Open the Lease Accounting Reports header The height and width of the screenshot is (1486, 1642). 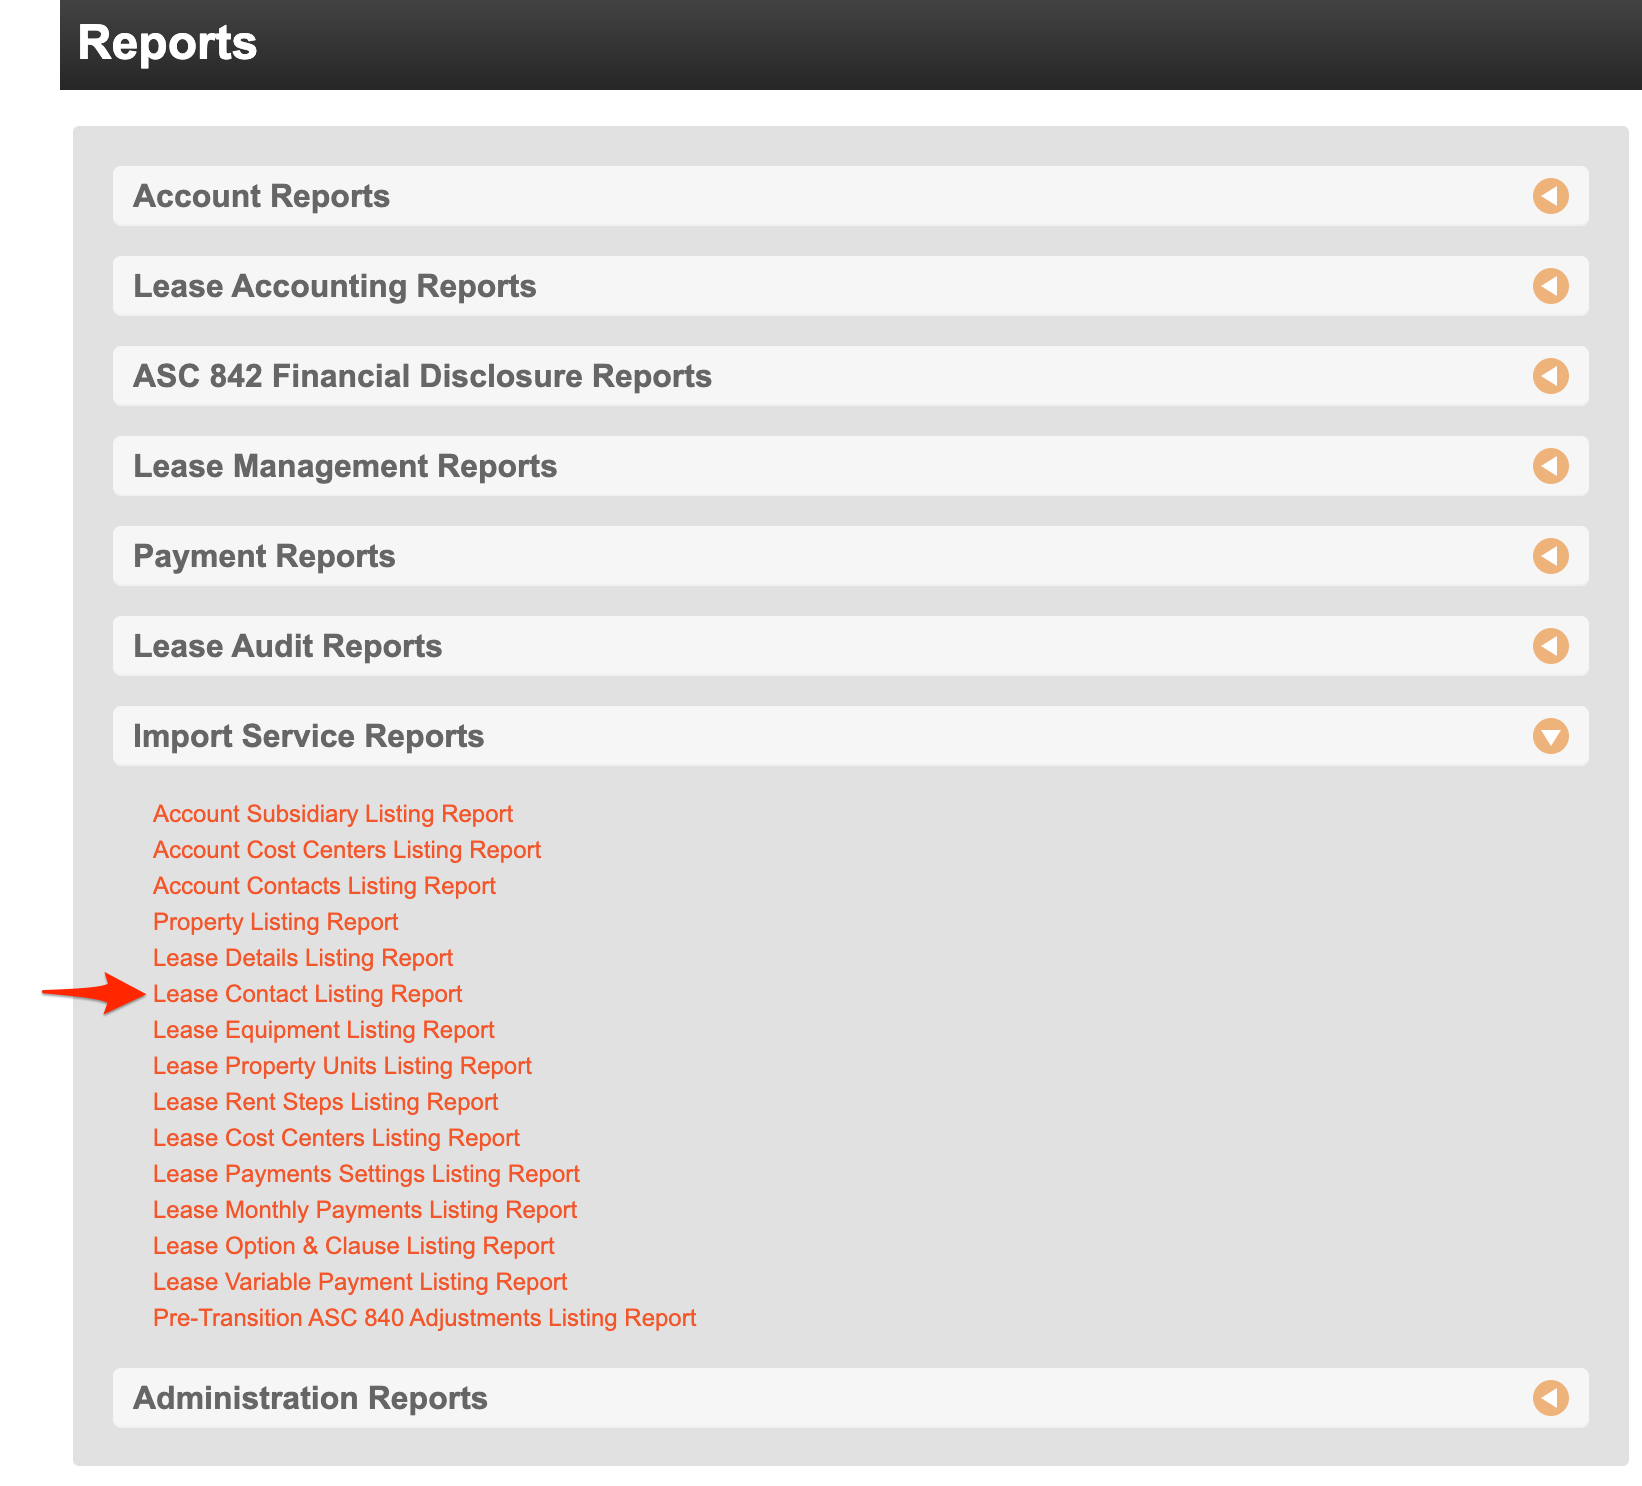tap(850, 286)
